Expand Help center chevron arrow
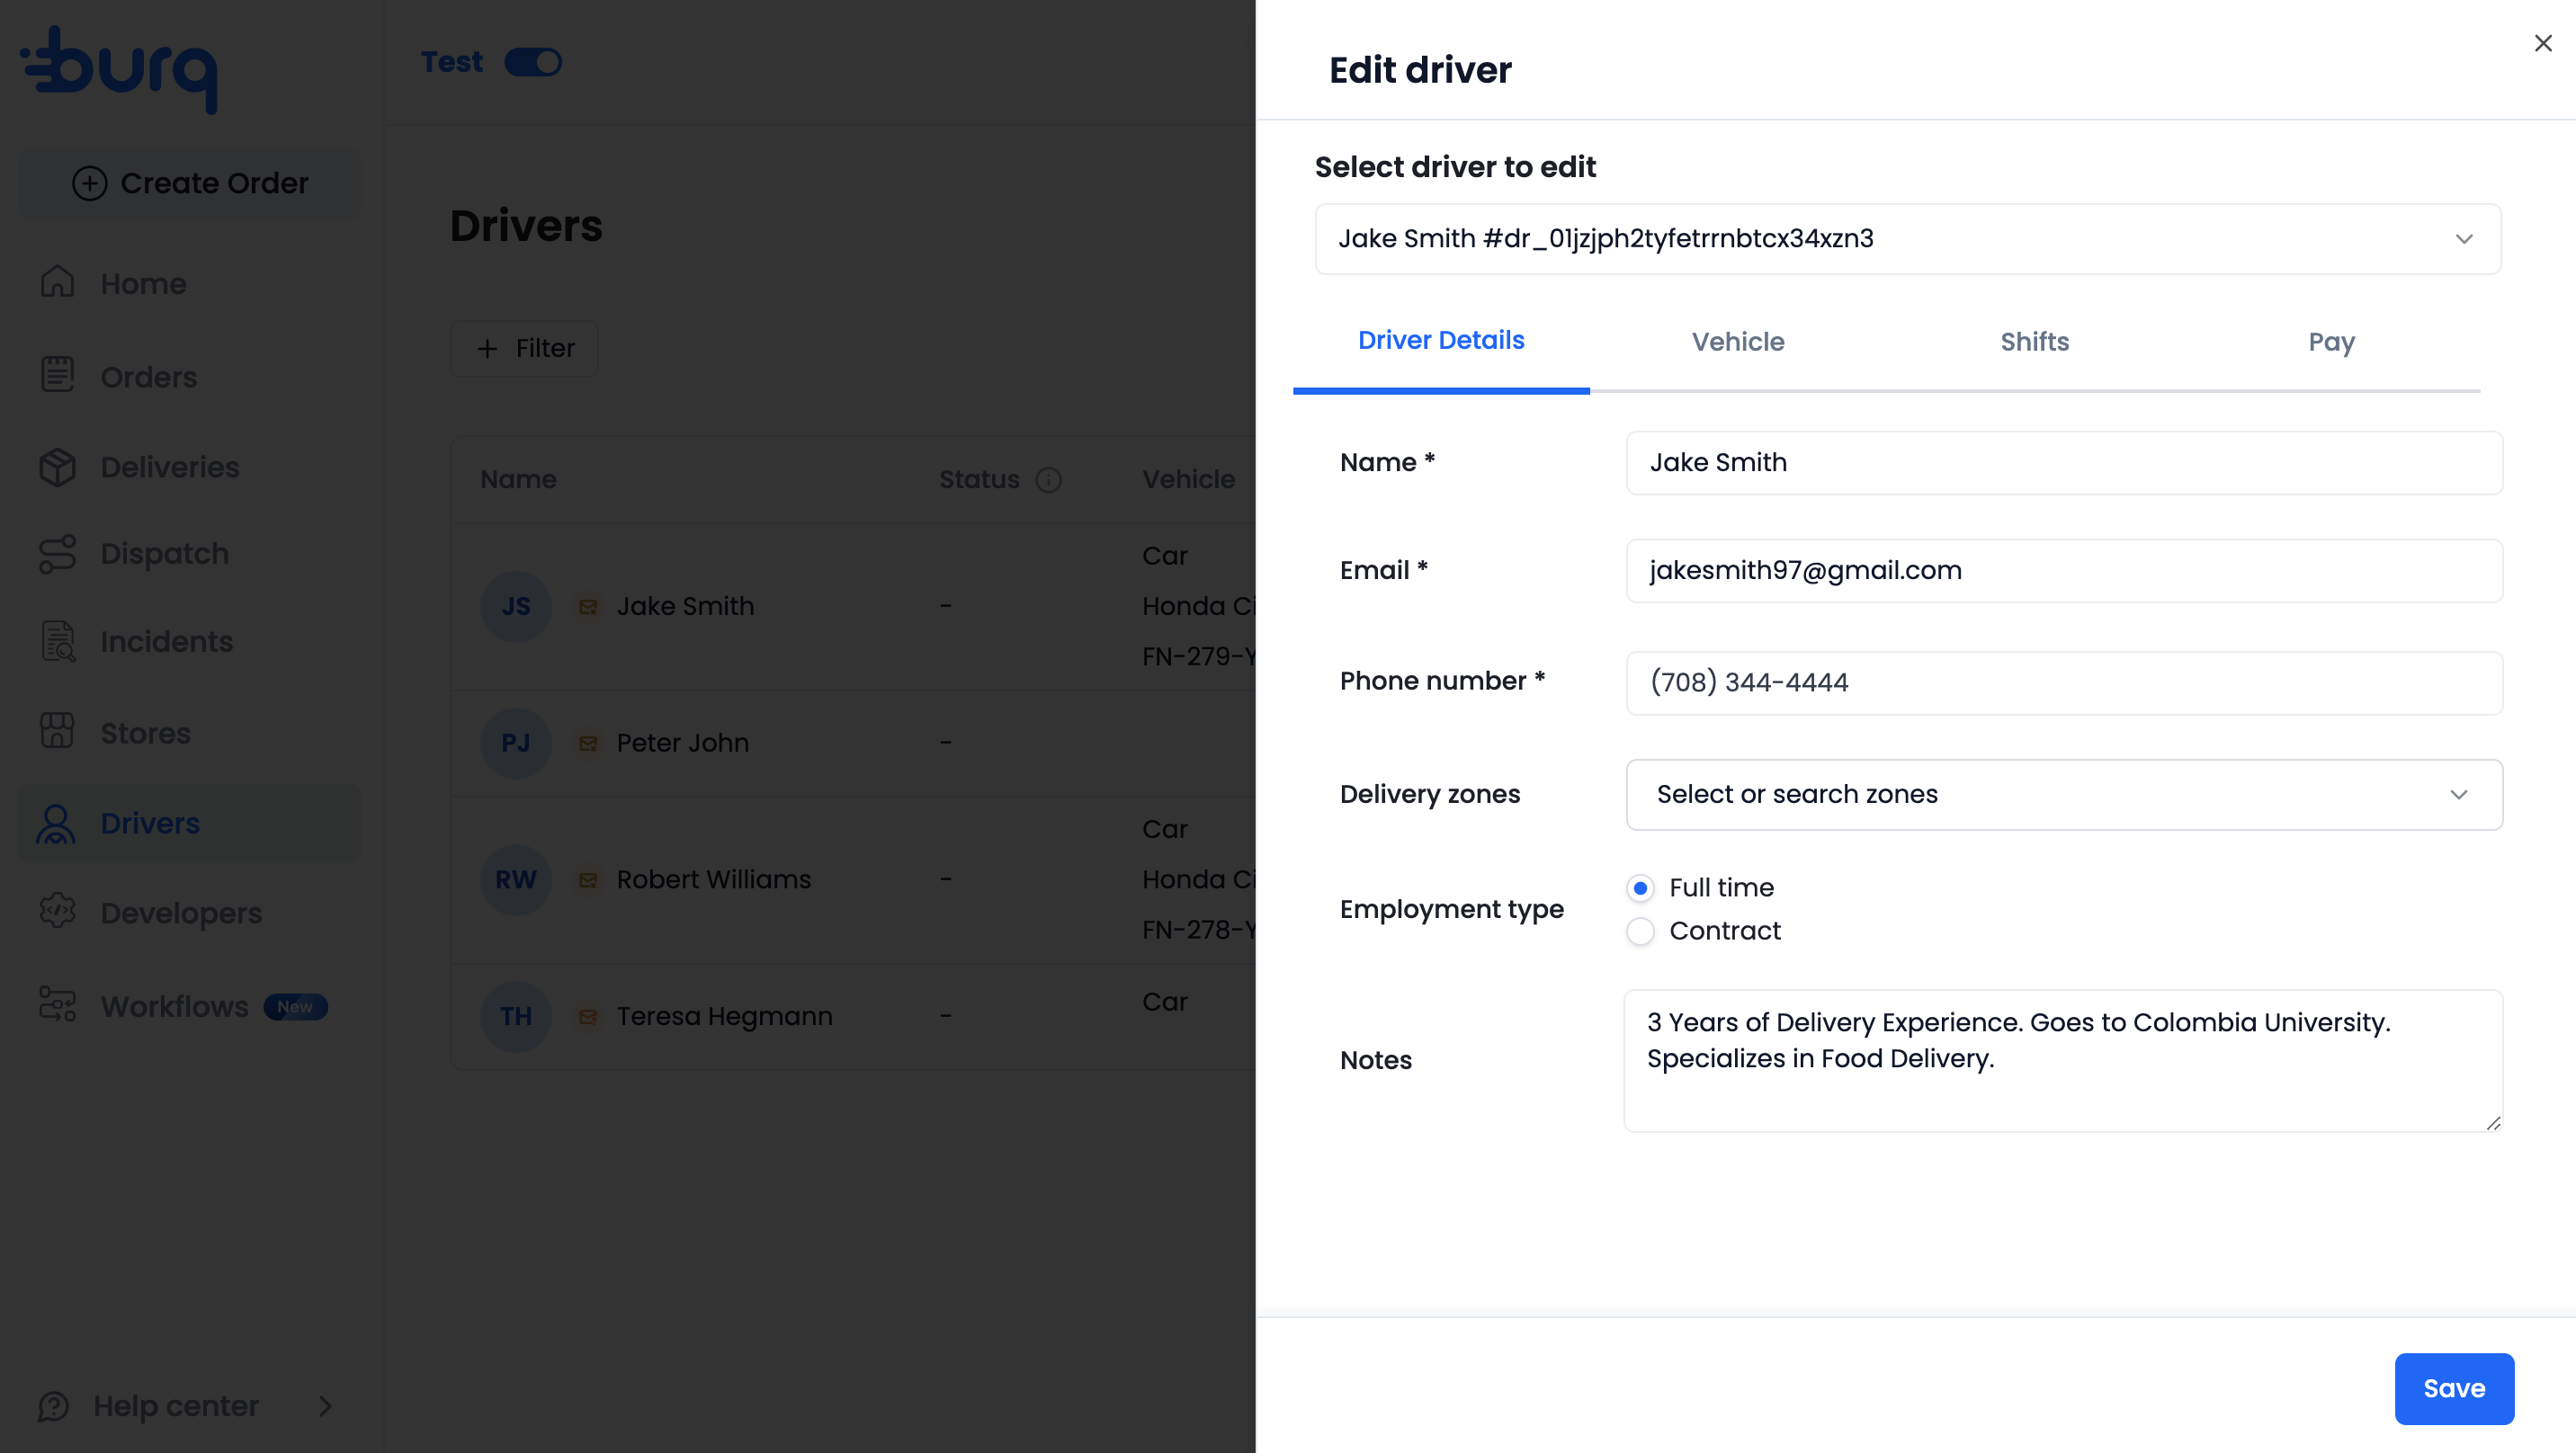2576x1453 pixels. point(325,1406)
